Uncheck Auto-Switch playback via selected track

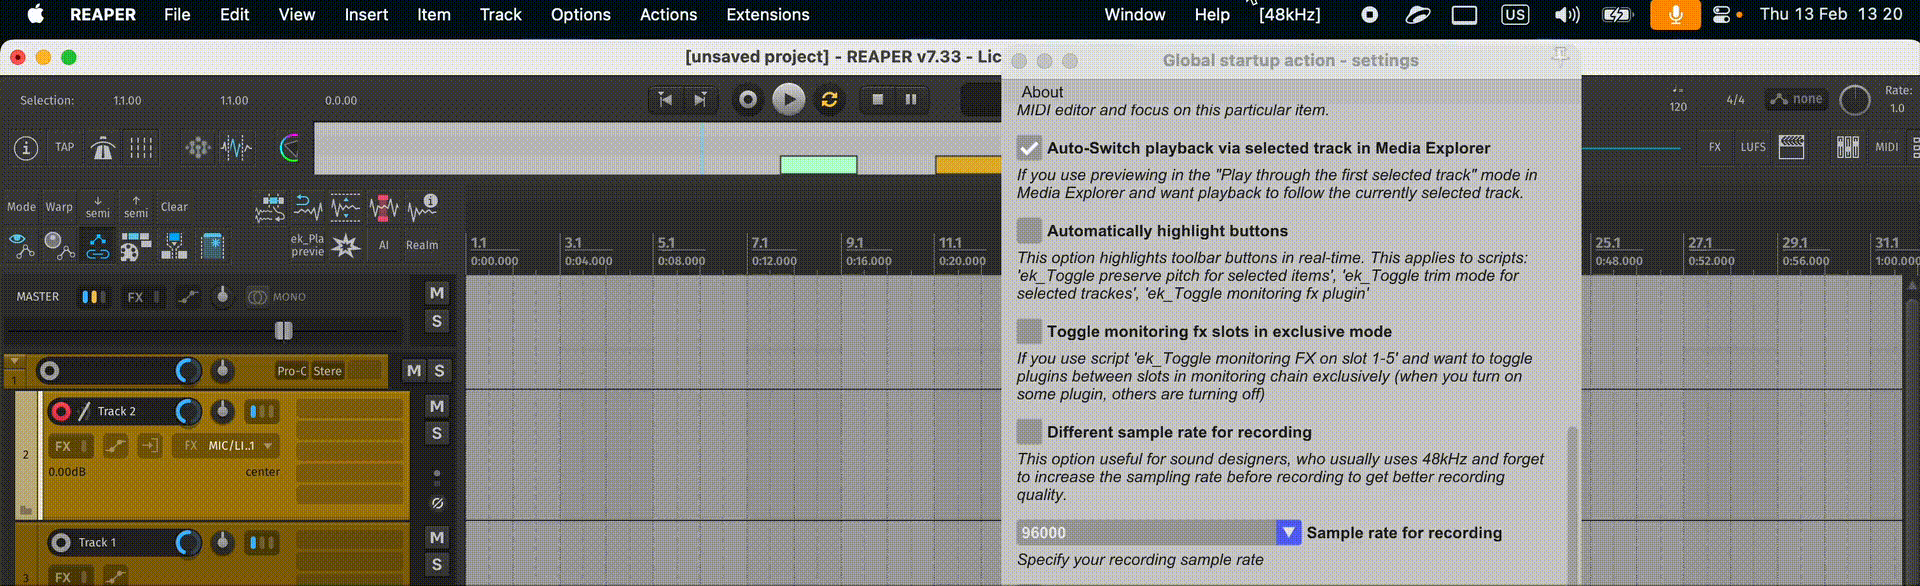point(1029,148)
